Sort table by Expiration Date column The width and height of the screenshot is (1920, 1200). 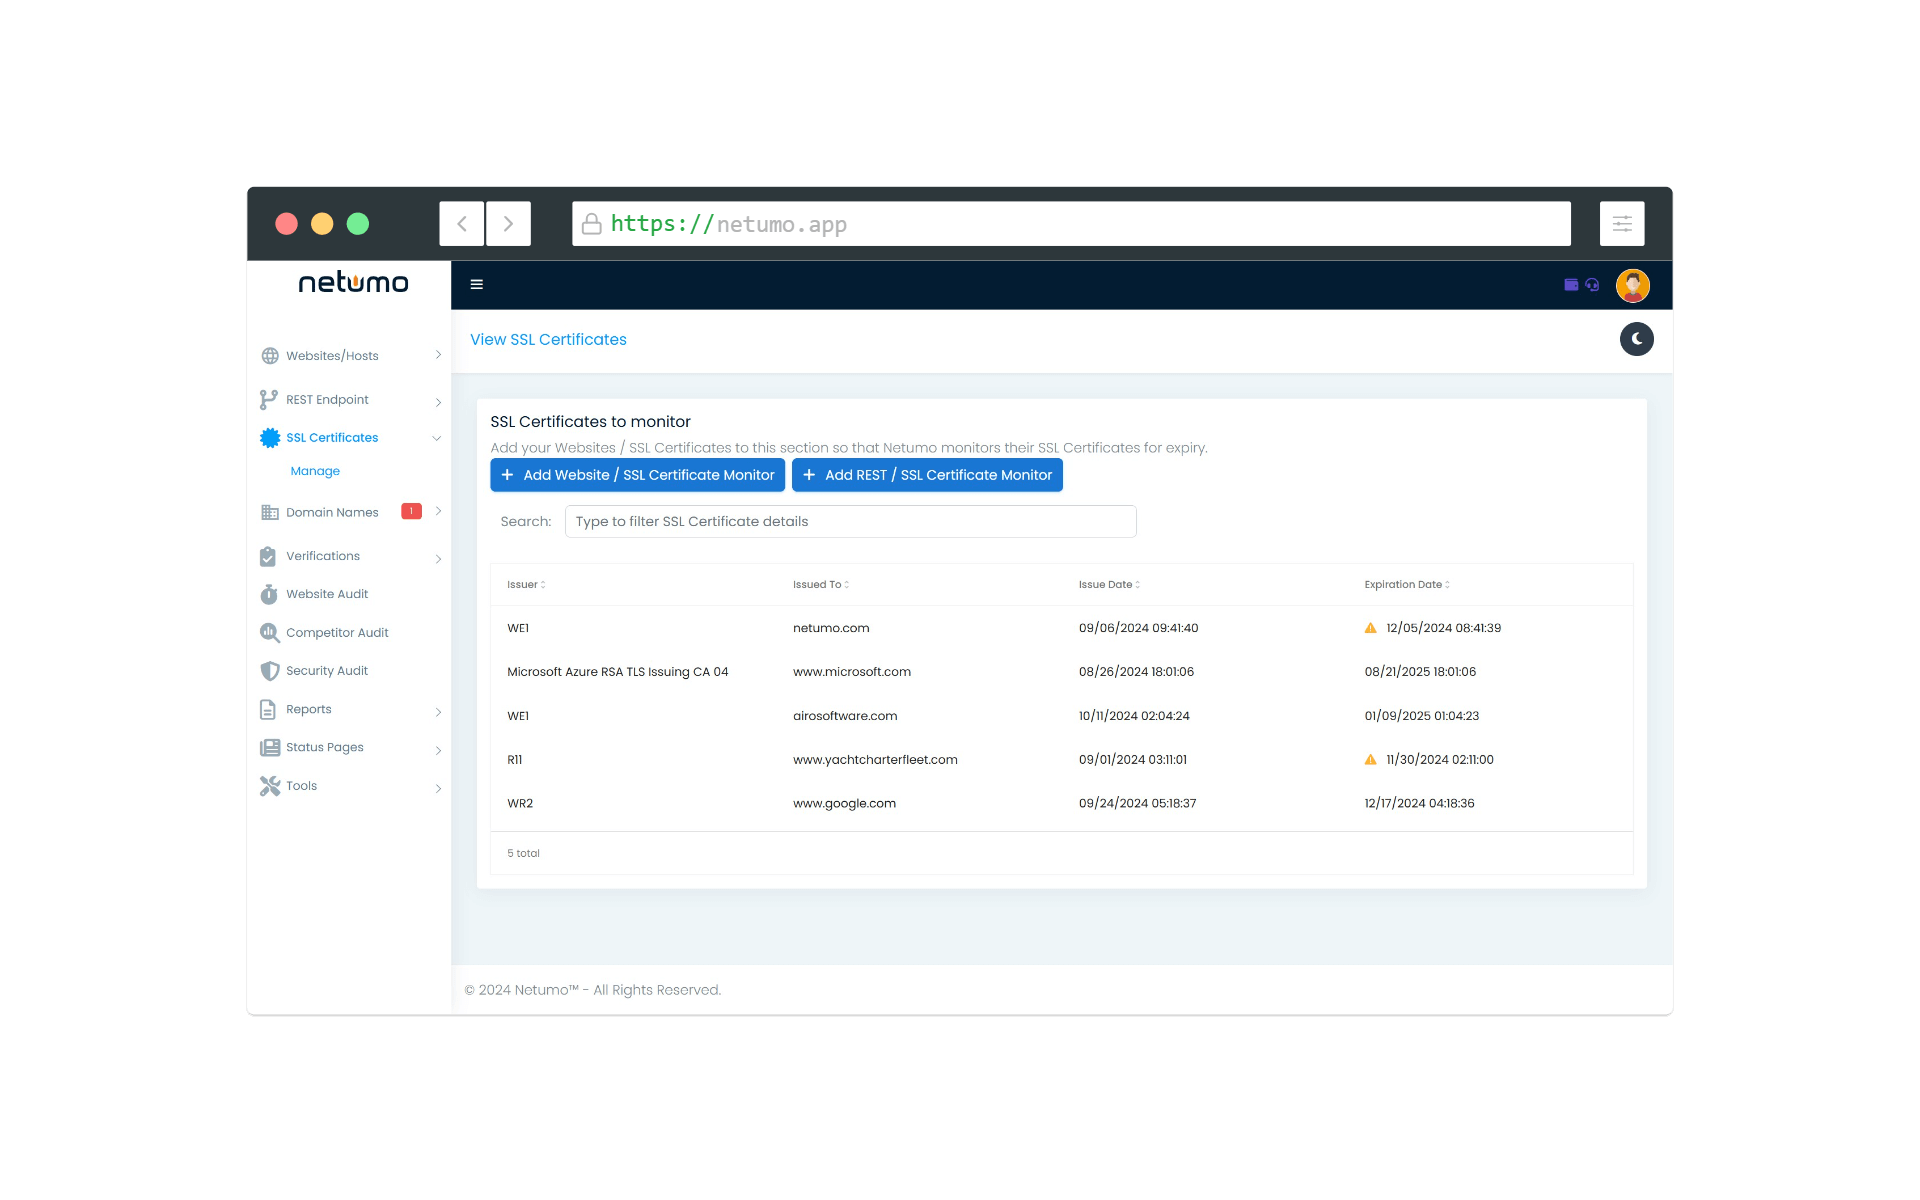click(1407, 585)
